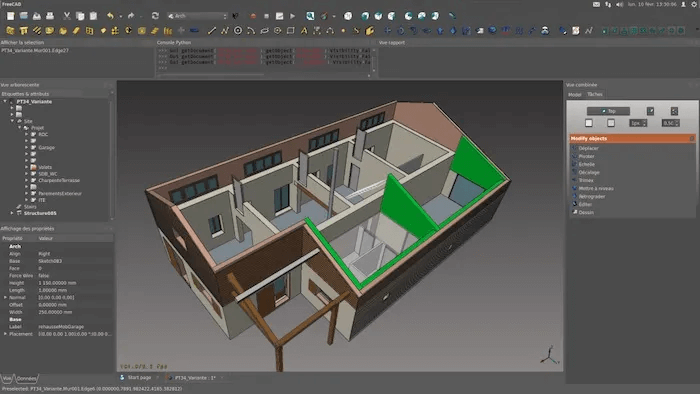Collapse the Modify objects section

[x=692, y=138]
